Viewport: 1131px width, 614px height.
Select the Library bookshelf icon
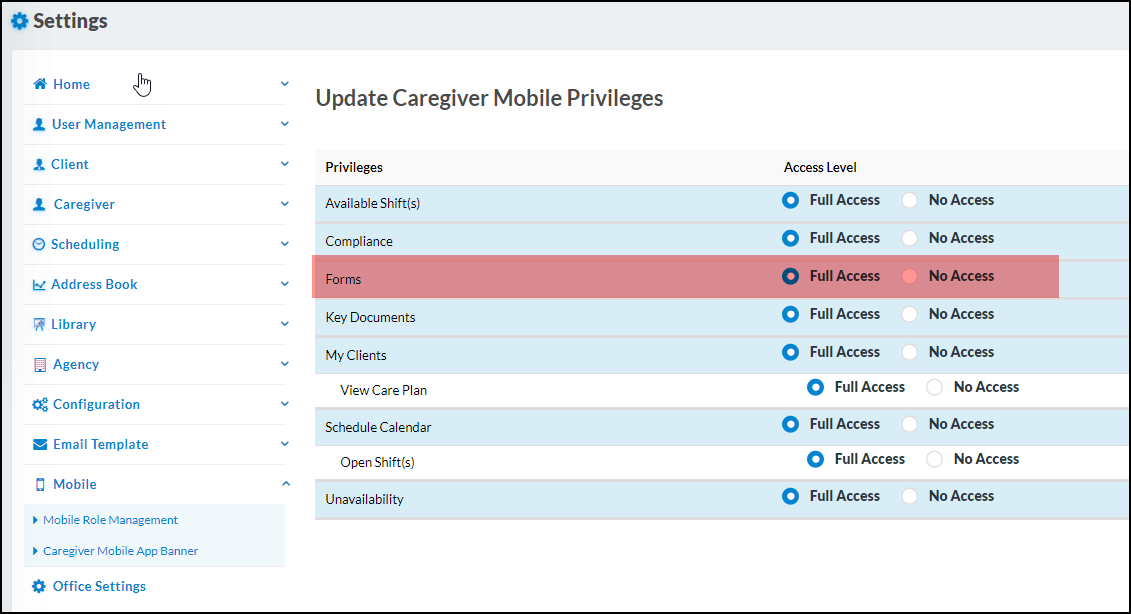pos(37,324)
